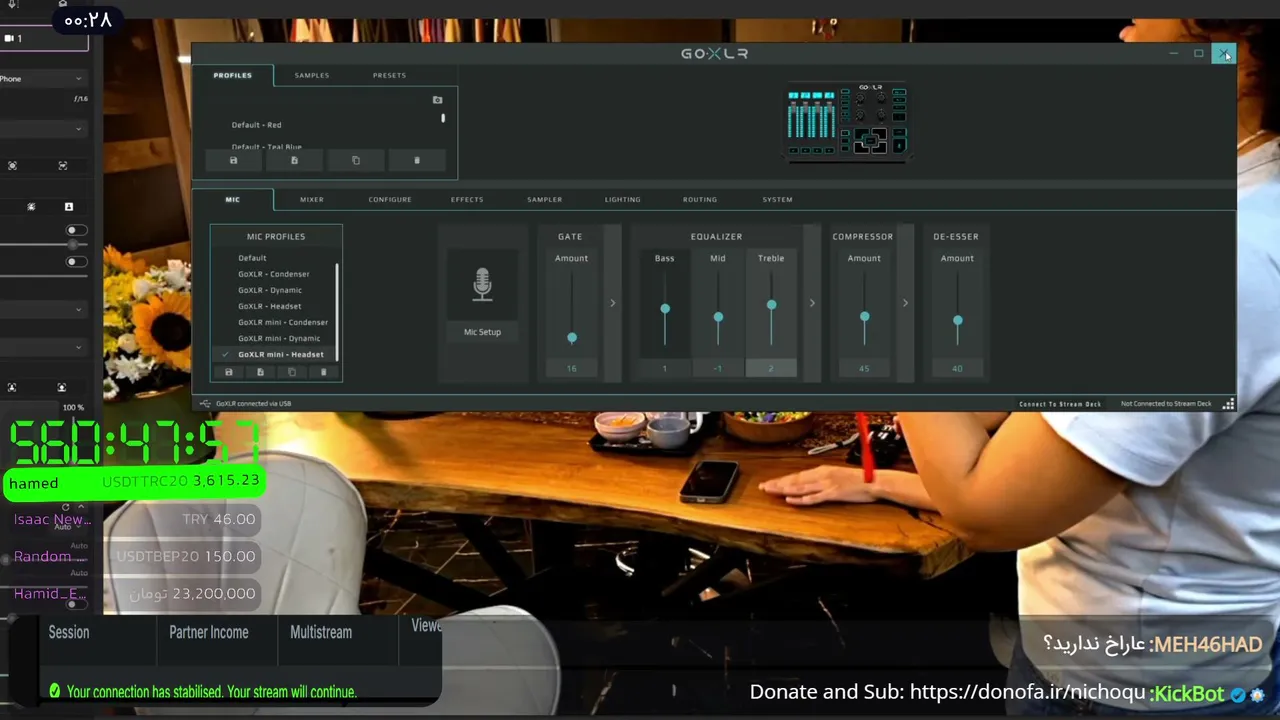This screenshot has height=720, width=1280.
Task: Expand the Compressor advanced settings arrow
Action: point(905,303)
